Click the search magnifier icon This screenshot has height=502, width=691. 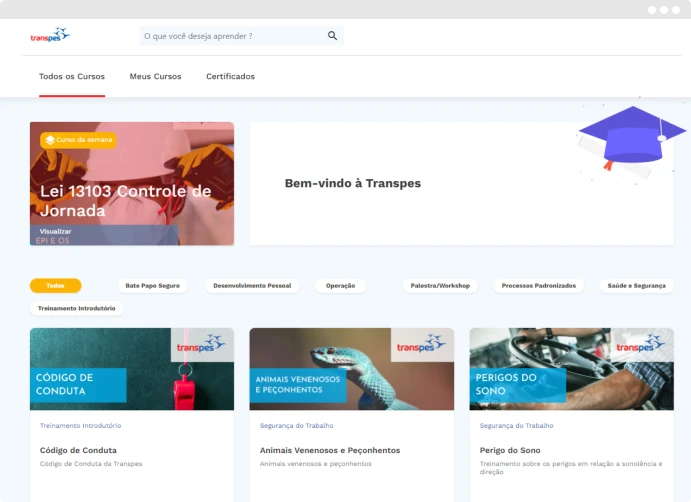tap(332, 36)
